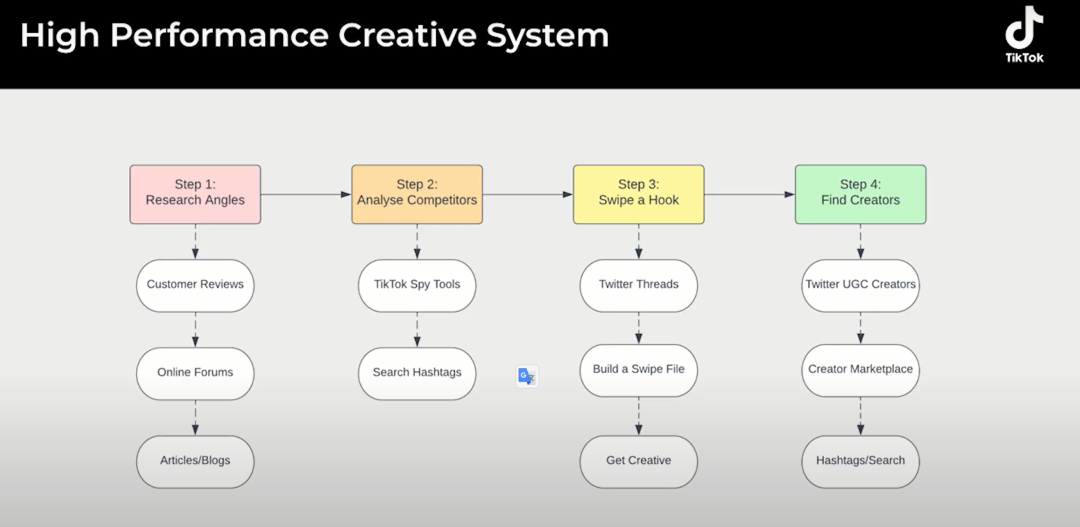Viewport: 1080px width, 527px height.
Task: Click the Google Translate floating icon
Action: click(x=527, y=376)
